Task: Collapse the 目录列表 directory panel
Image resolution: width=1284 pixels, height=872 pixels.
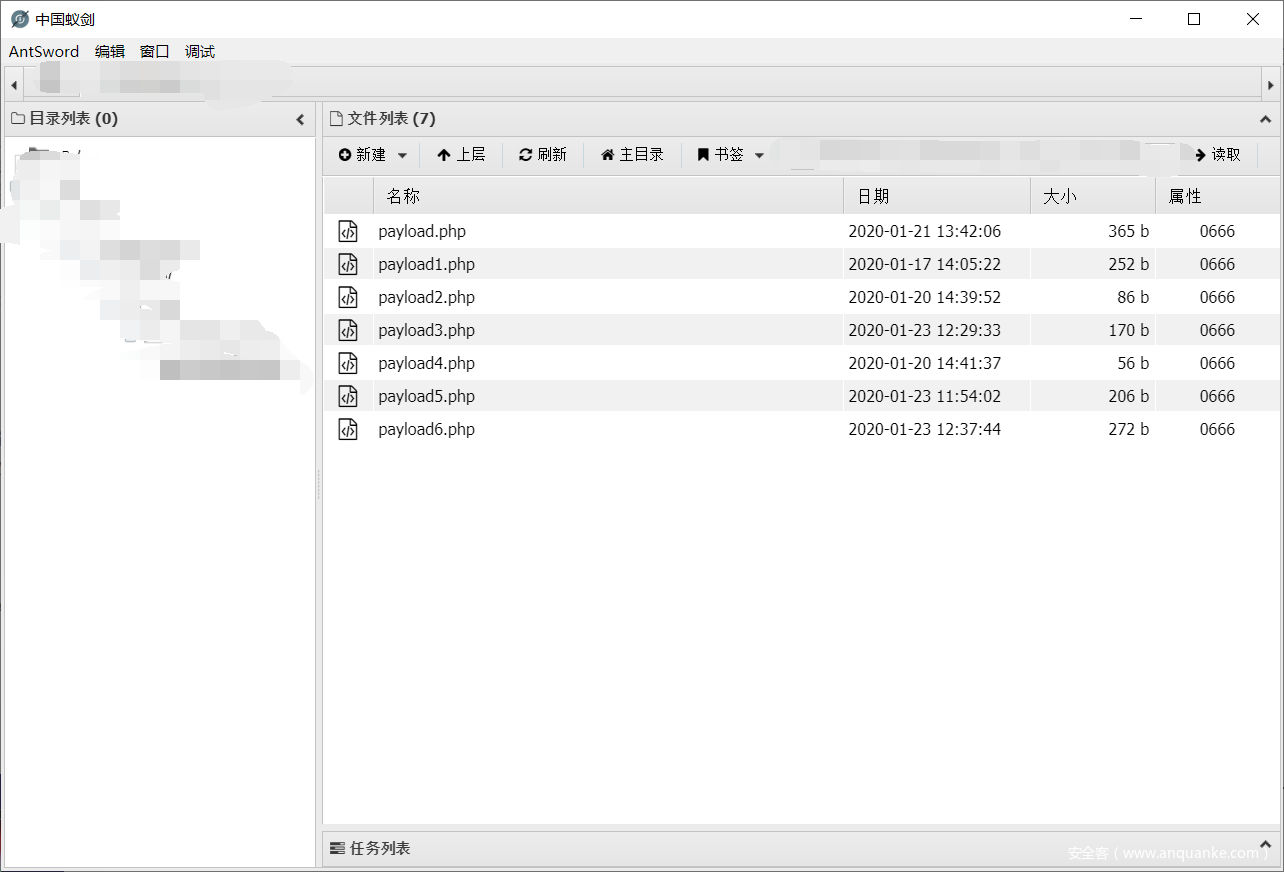Action: (x=300, y=119)
